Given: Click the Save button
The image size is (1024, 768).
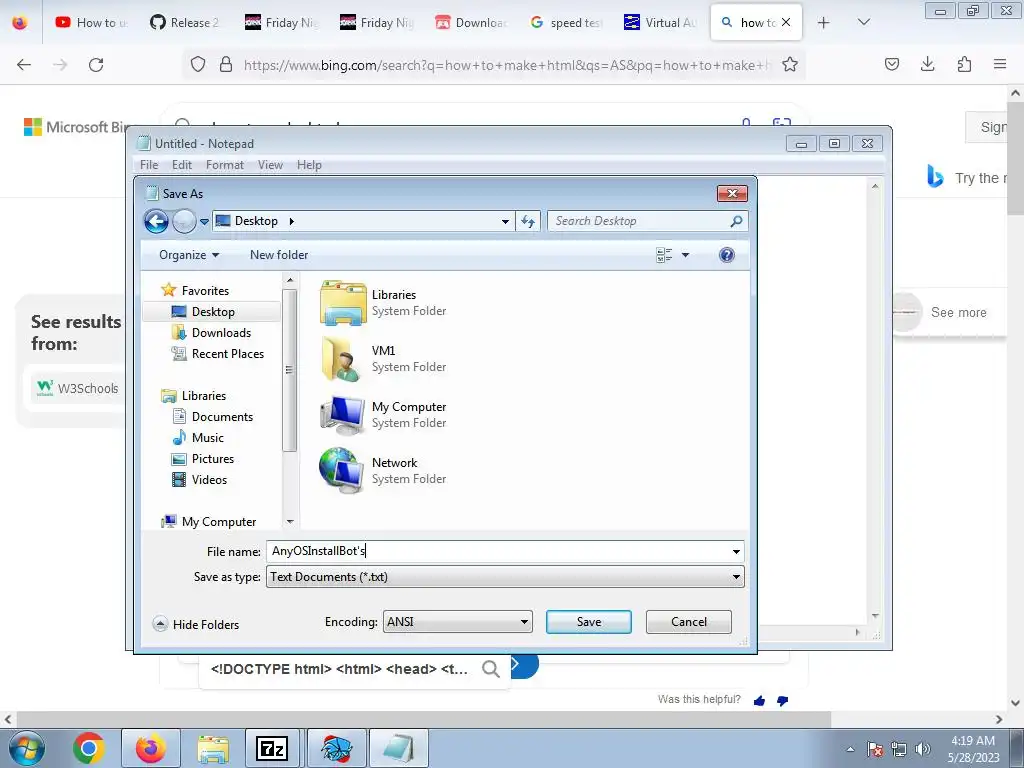Looking at the screenshot, I should pos(588,622).
